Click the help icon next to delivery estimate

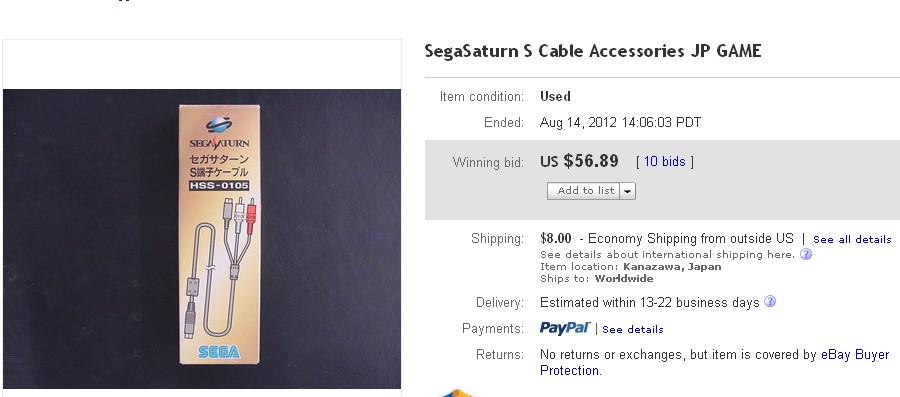pos(770,301)
